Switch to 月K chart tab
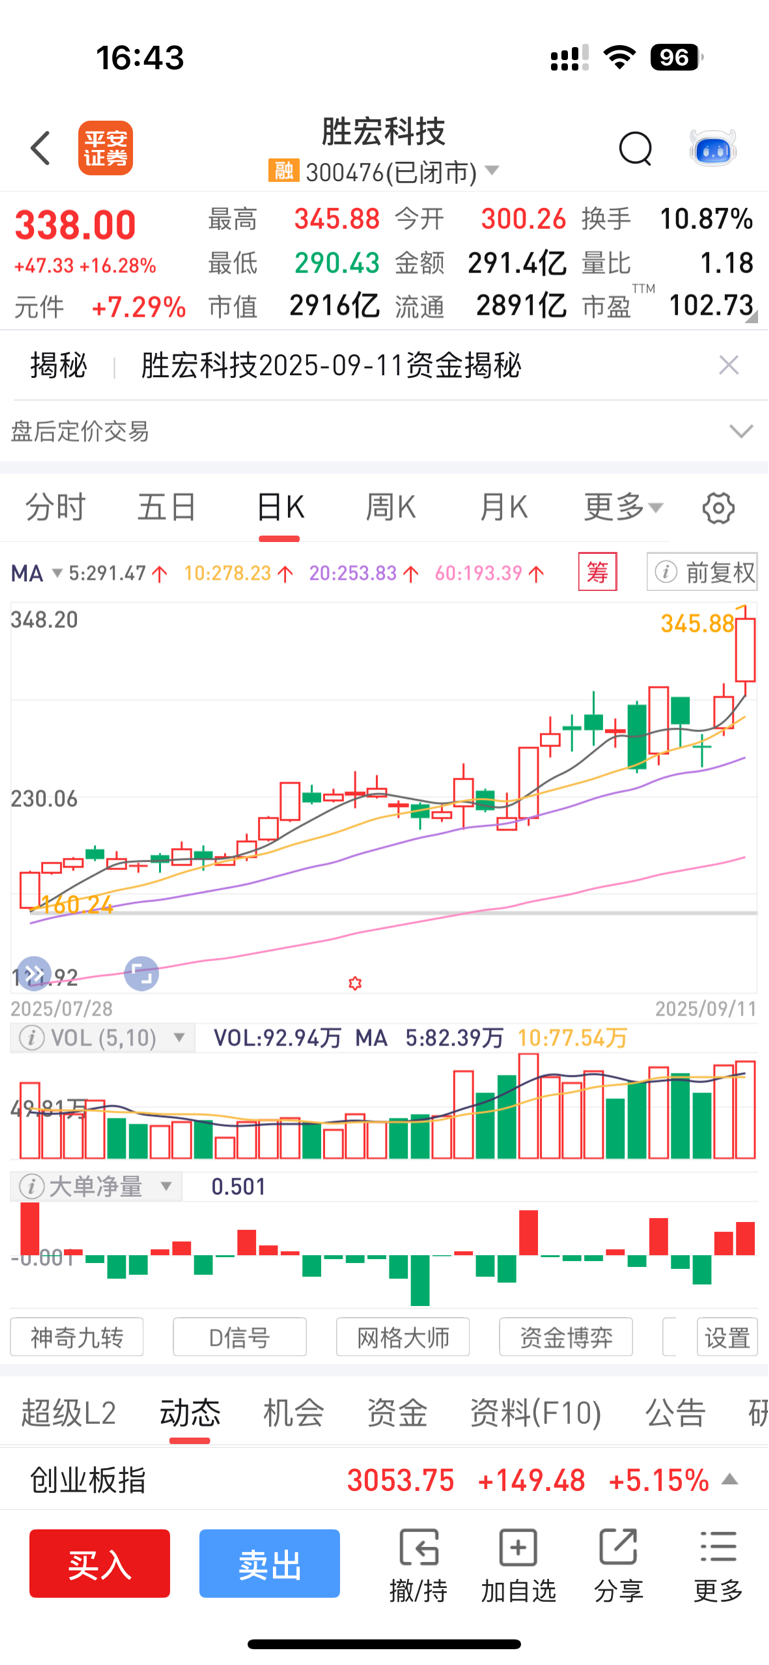This screenshot has height=1665, width=769. (503, 508)
